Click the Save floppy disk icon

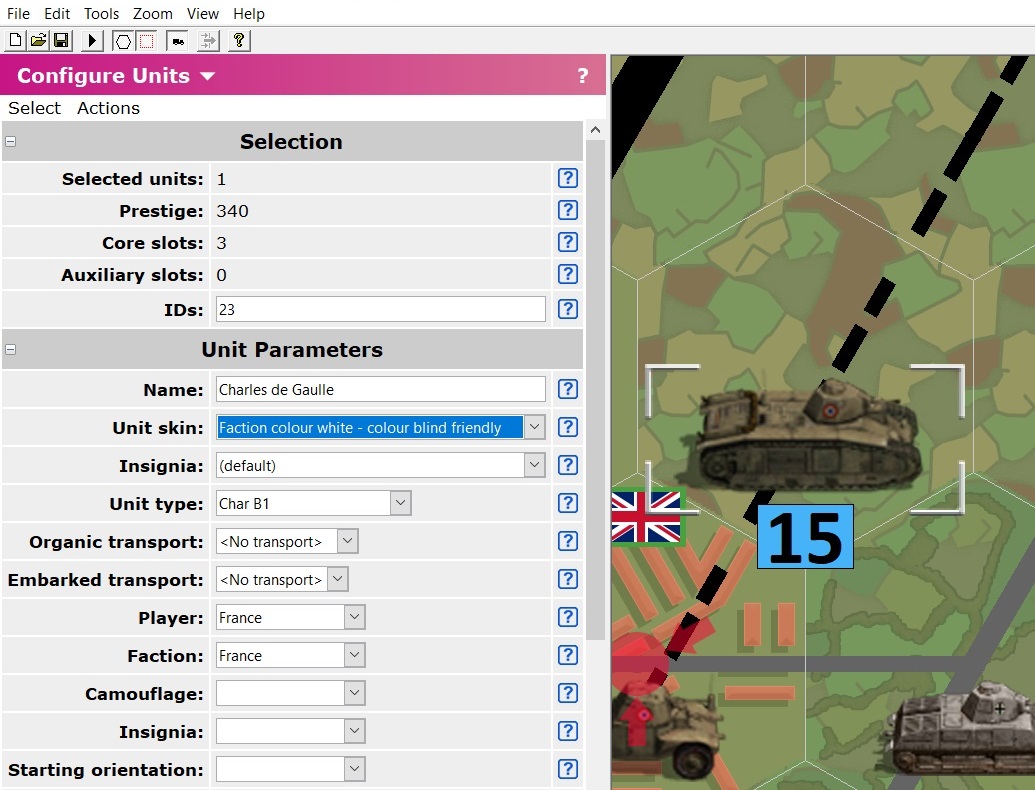tap(61, 41)
